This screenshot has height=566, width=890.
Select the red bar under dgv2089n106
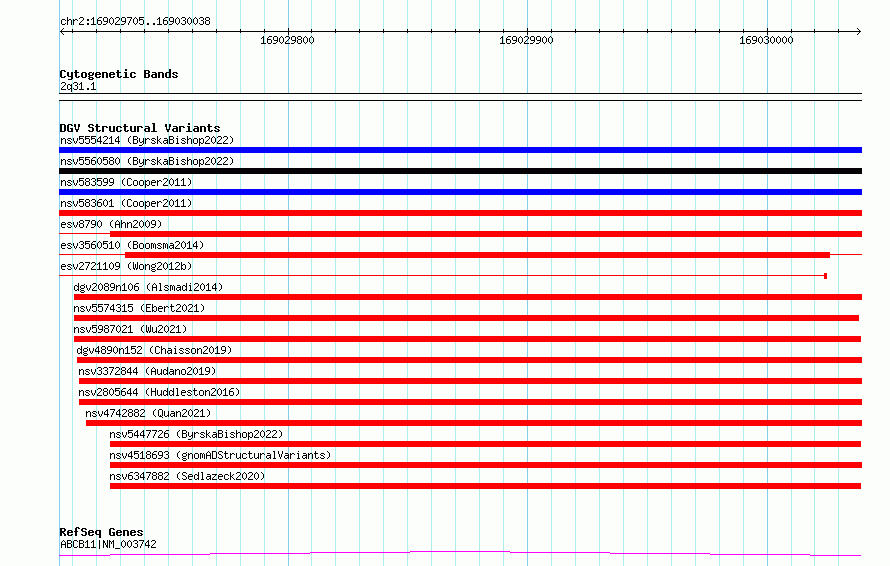pos(468,297)
